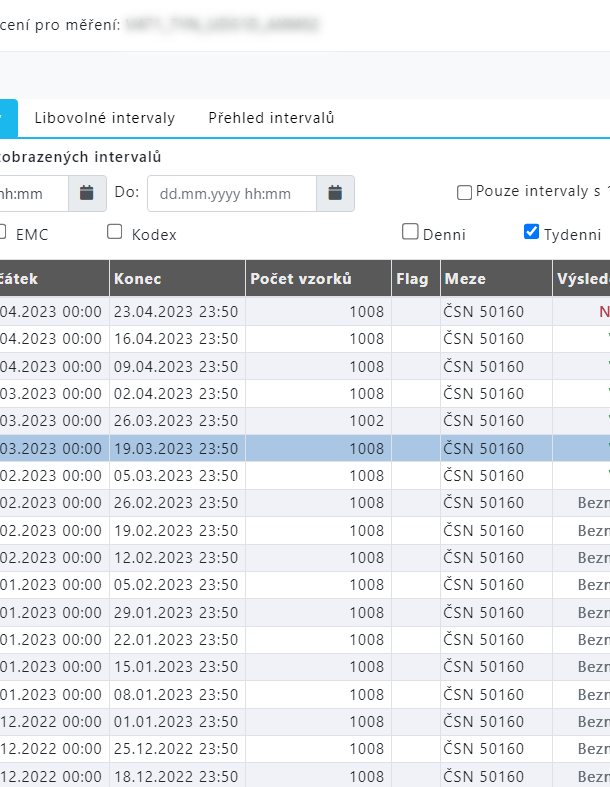Click sample count 1002 cell
The width and height of the screenshot is (610, 787).
click(x=318, y=421)
